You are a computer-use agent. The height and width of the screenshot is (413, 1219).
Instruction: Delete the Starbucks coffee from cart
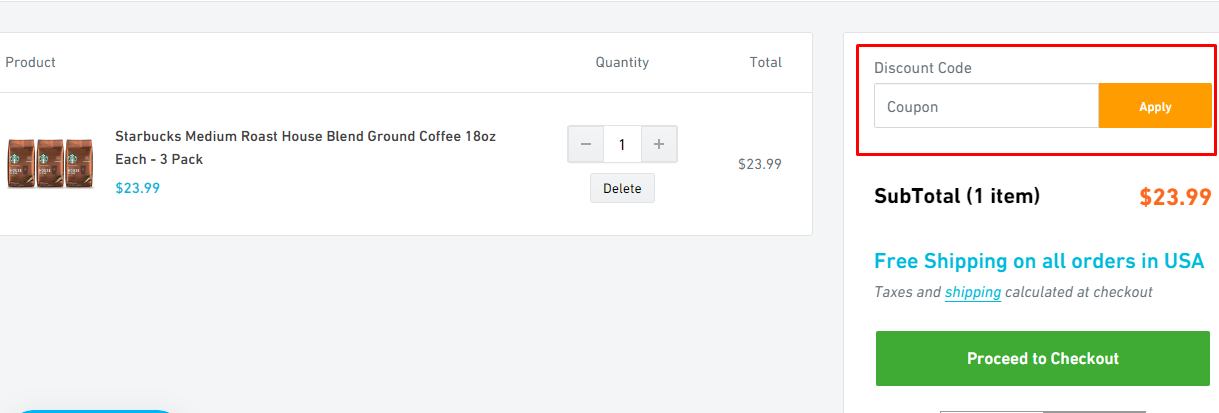pyautogui.click(x=622, y=188)
